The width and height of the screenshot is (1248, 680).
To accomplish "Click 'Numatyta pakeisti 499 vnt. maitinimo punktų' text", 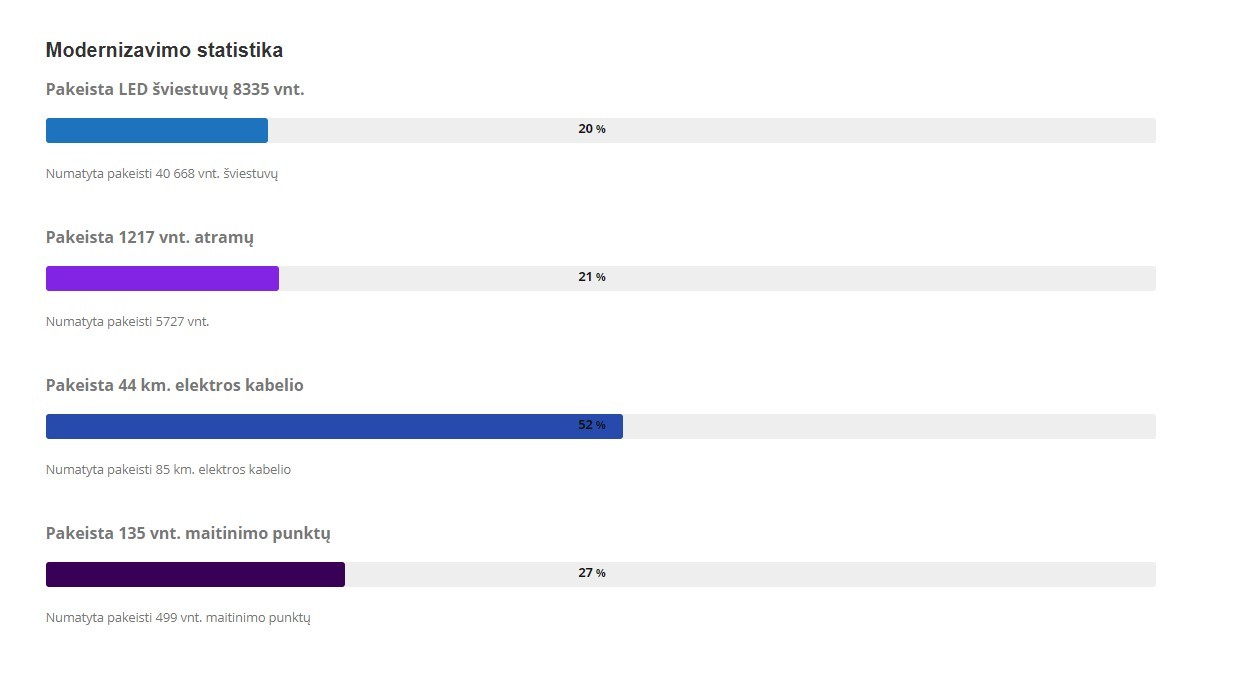I will (x=178, y=618).
